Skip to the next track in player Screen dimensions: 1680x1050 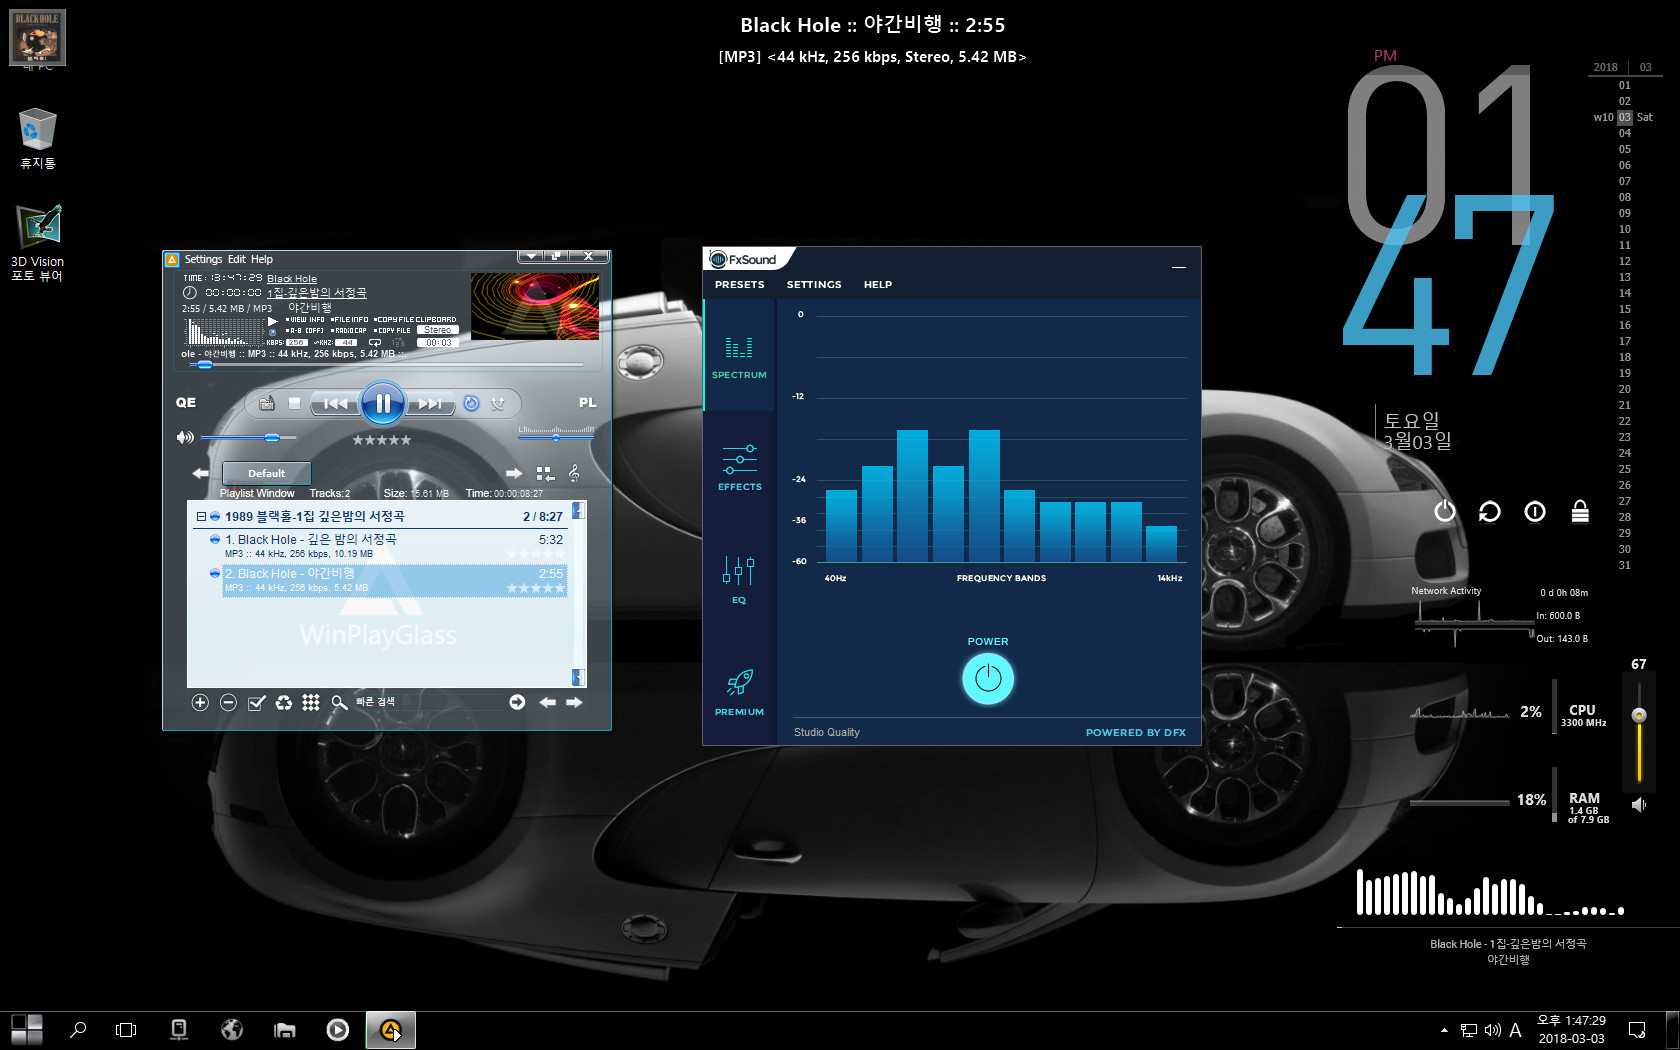[x=430, y=403]
